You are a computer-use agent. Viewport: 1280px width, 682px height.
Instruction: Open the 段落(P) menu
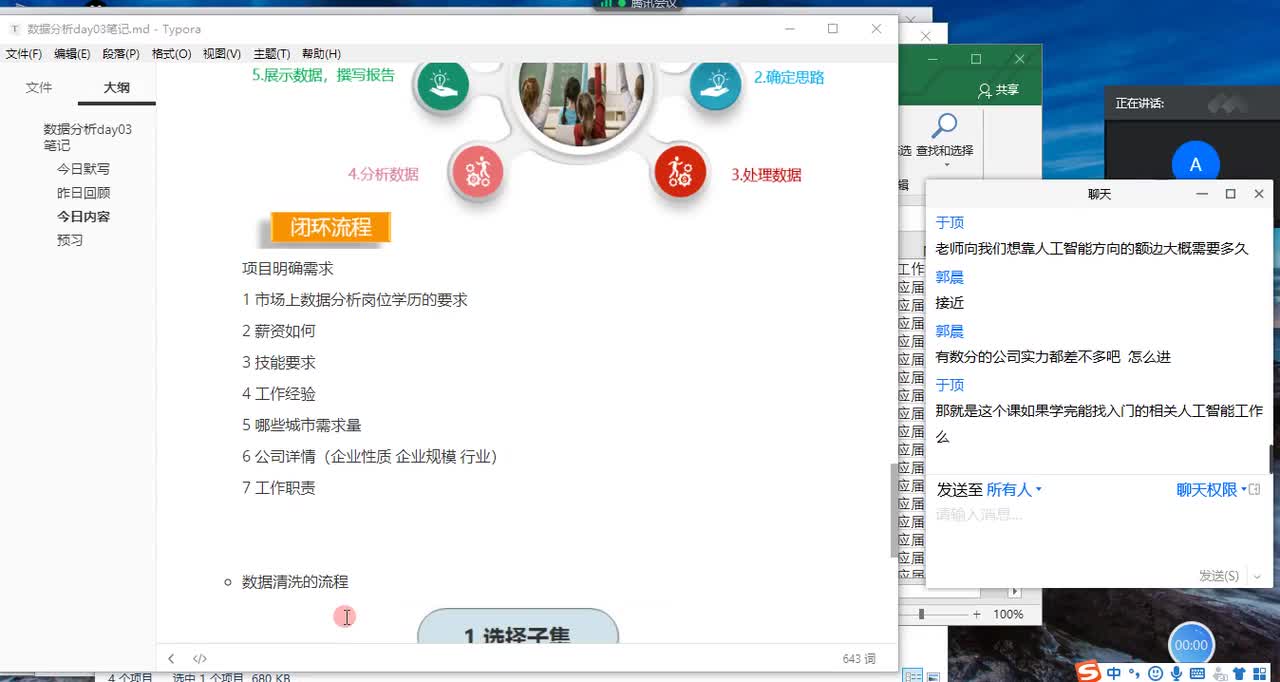tap(121, 54)
